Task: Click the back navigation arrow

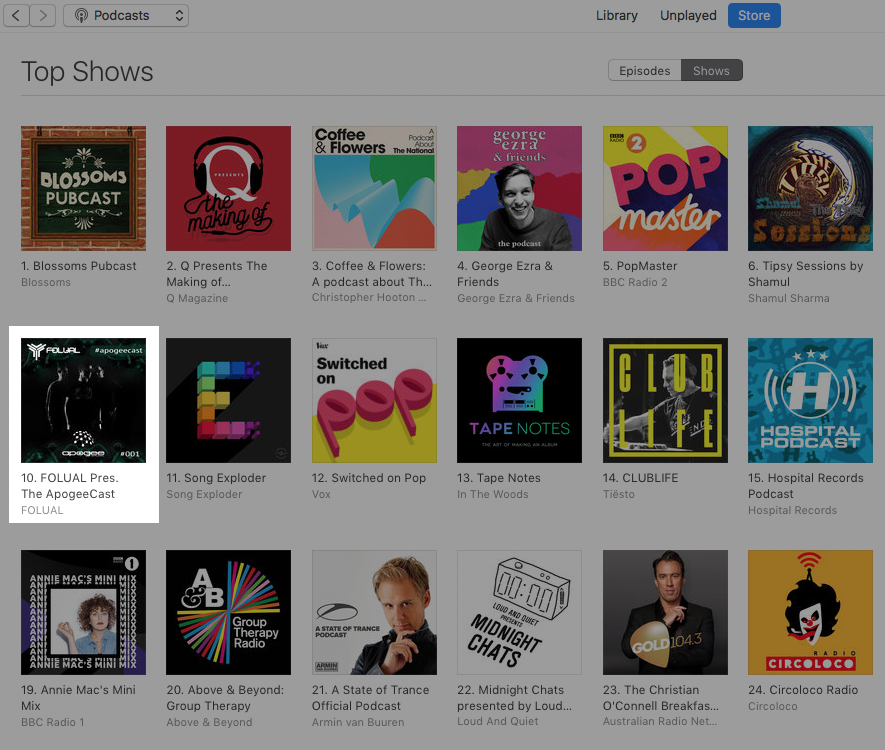Action: pos(17,15)
